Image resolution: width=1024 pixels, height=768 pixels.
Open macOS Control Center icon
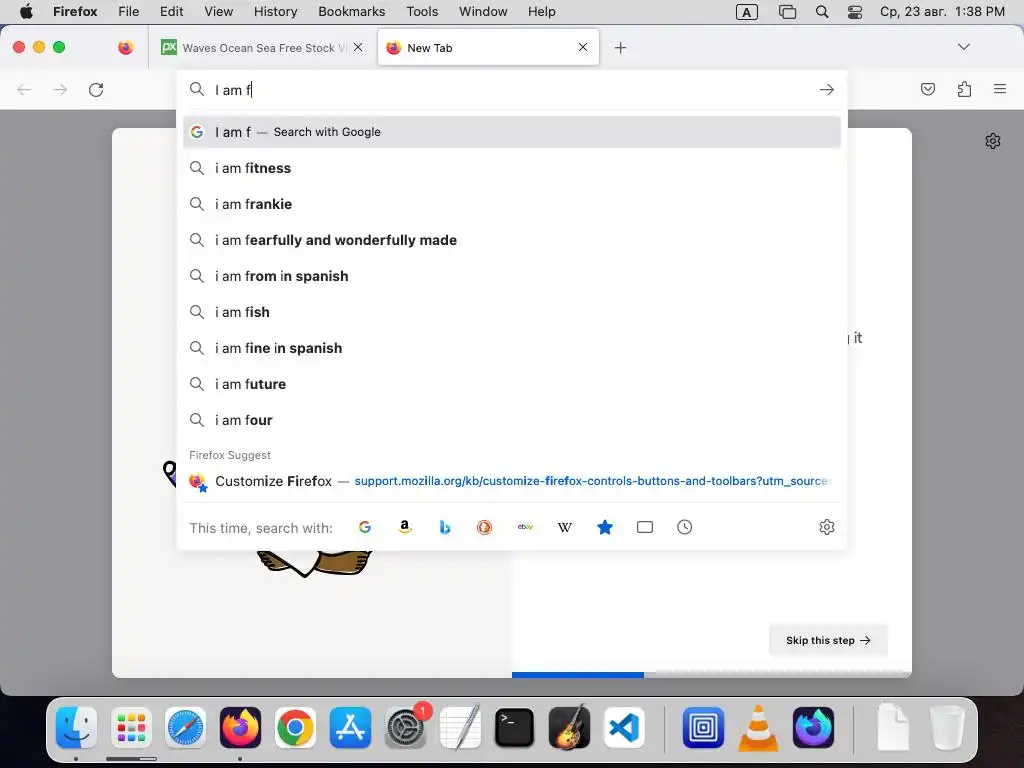[855, 12]
